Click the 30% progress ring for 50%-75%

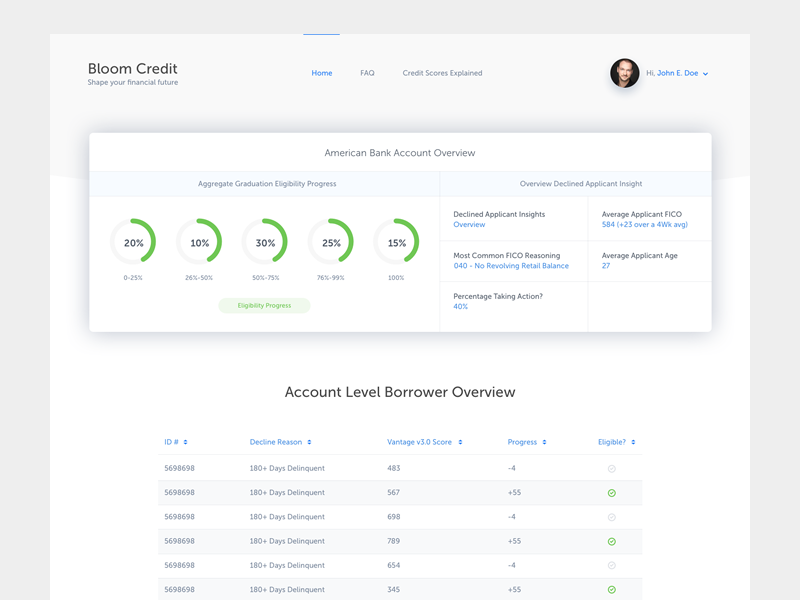(x=265, y=243)
